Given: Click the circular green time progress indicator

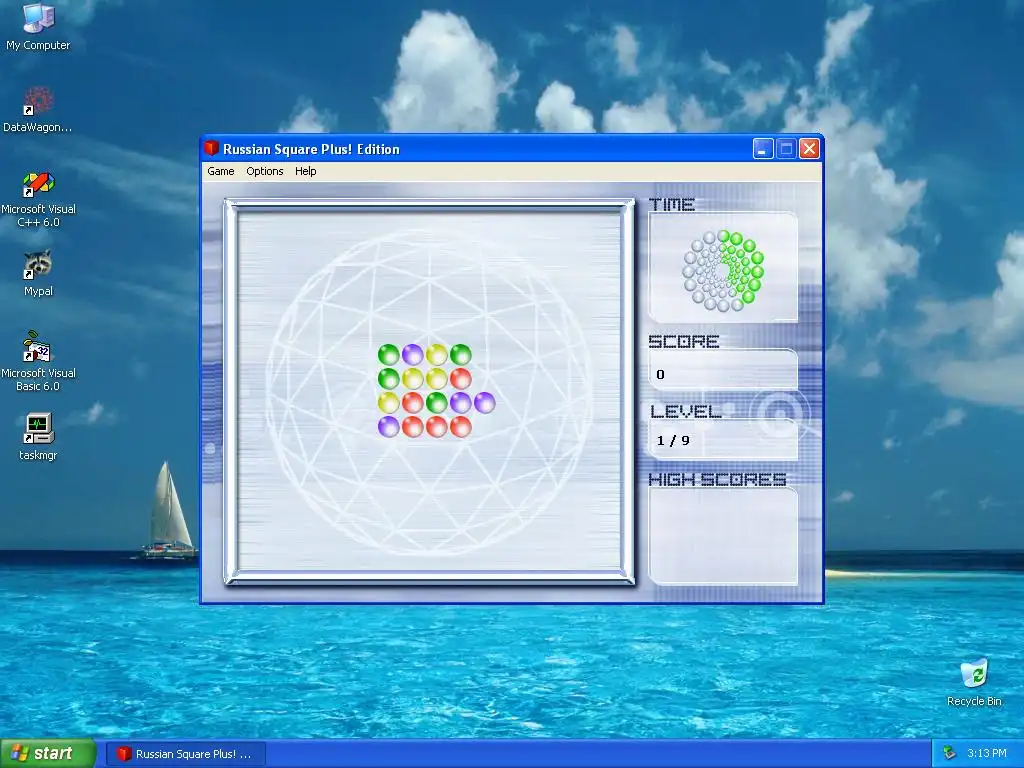Looking at the screenshot, I should (x=723, y=270).
